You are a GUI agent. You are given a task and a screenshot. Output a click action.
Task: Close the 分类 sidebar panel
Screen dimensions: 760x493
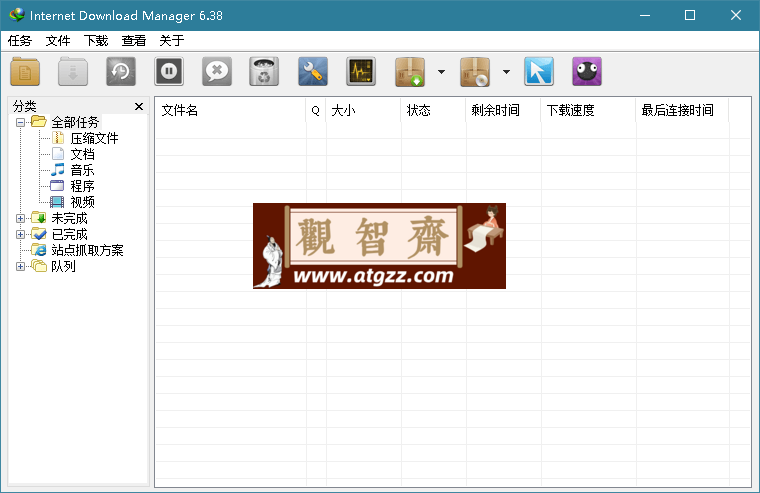(139, 106)
